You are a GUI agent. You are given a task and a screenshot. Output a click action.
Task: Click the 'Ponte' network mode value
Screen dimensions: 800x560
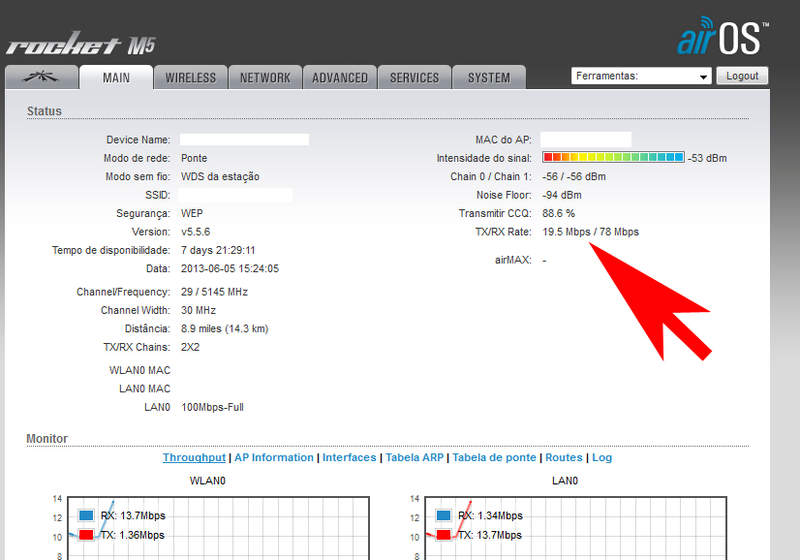pyautogui.click(x=194, y=158)
